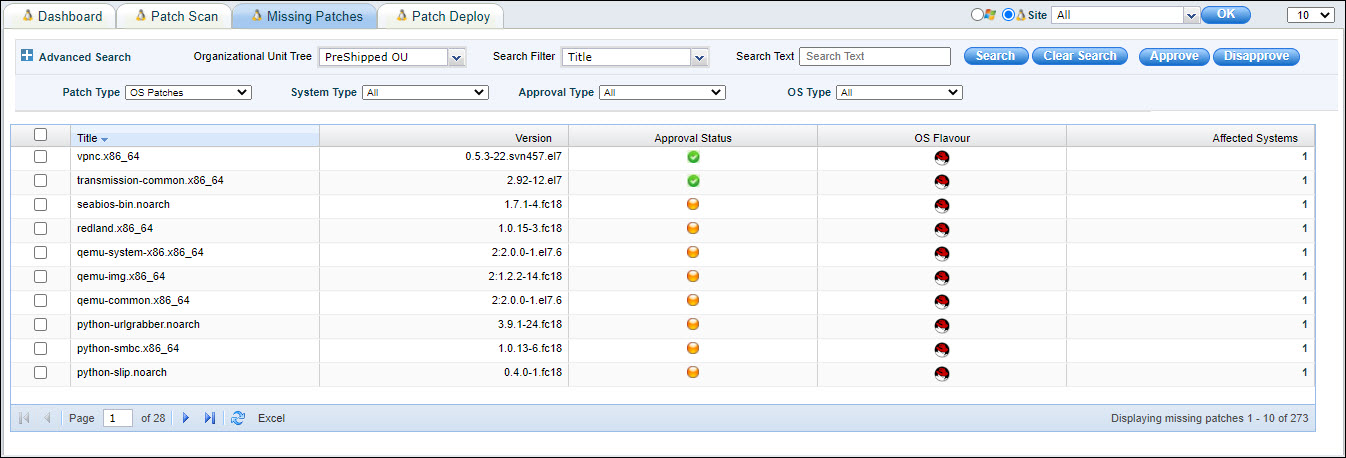Image resolution: width=1346 pixels, height=458 pixels.
Task: Click the Clear Search button
Action: (x=1080, y=56)
